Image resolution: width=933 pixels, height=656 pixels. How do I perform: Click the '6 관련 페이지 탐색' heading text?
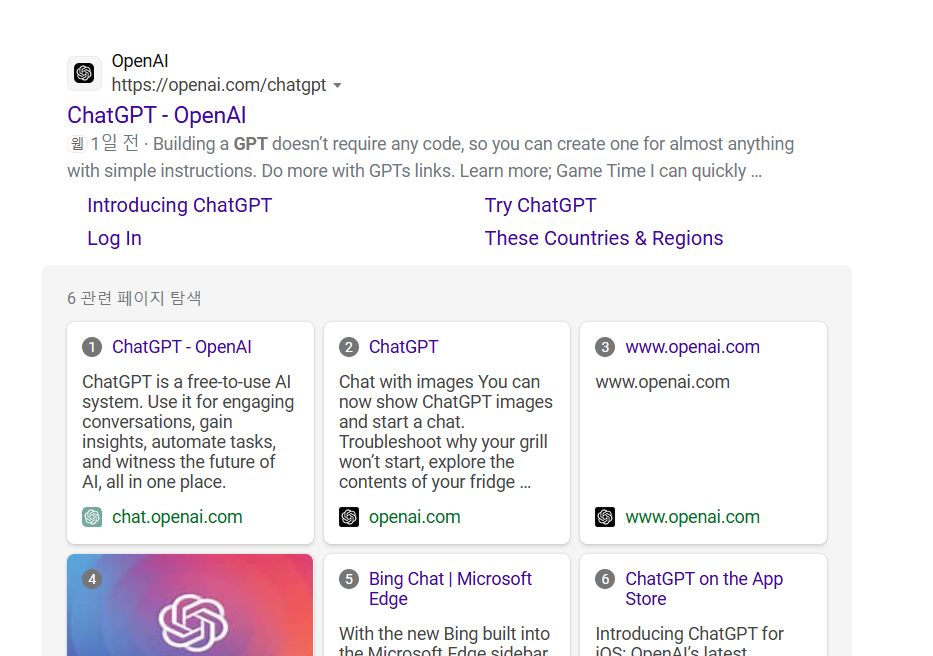(134, 298)
